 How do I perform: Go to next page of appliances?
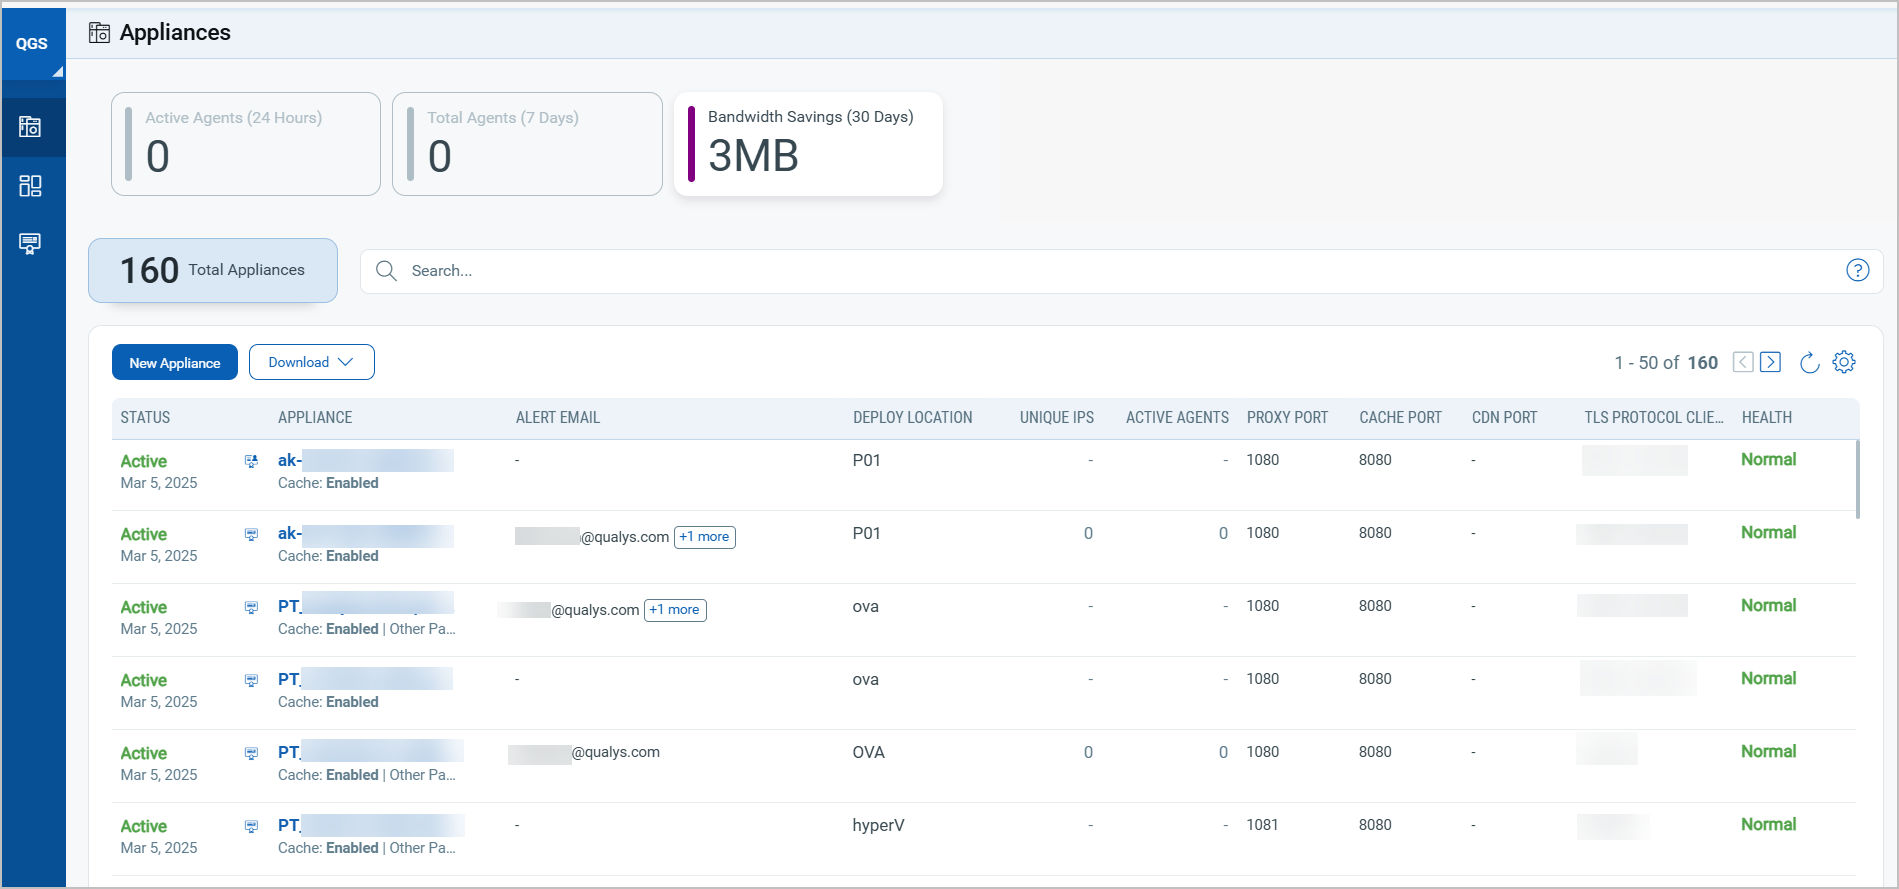click(x=1771, y=362)
